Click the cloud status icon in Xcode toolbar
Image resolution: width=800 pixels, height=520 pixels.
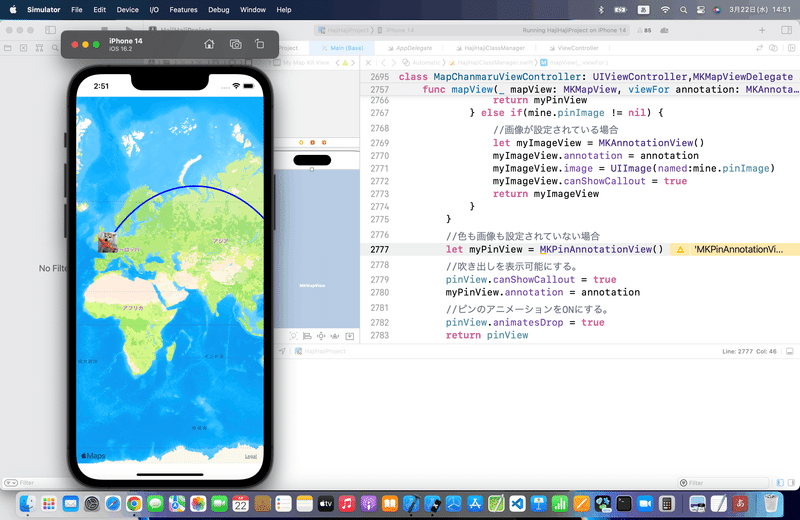(x=664, y=30)
